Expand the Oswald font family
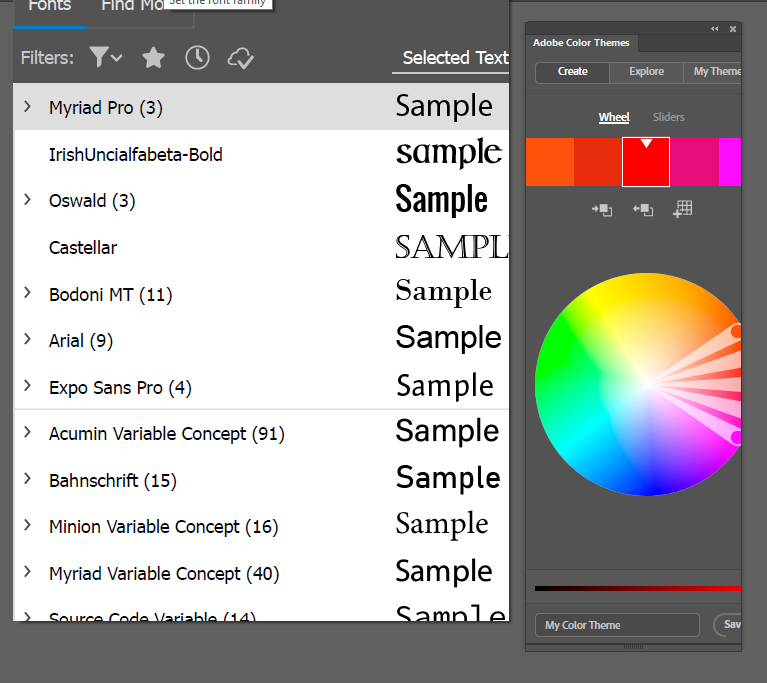The height and width of the screenshot is (683, 767). click(27, 200)
